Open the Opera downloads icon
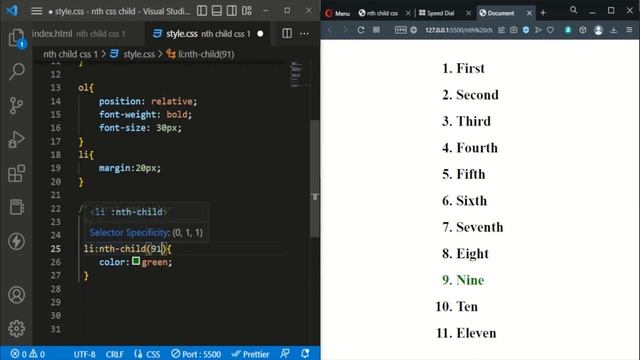This screenshot has height=360, width=640. 613,30
